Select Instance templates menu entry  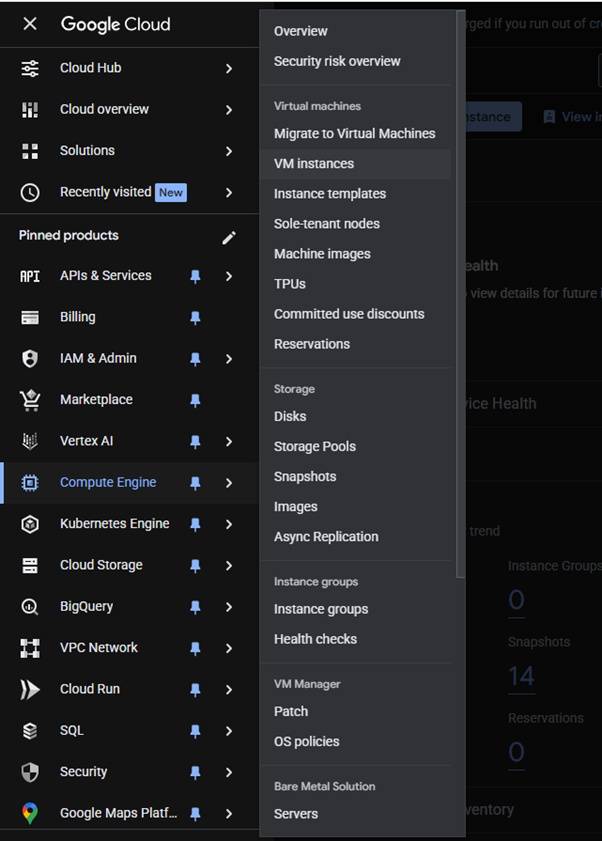click(355, 194)
